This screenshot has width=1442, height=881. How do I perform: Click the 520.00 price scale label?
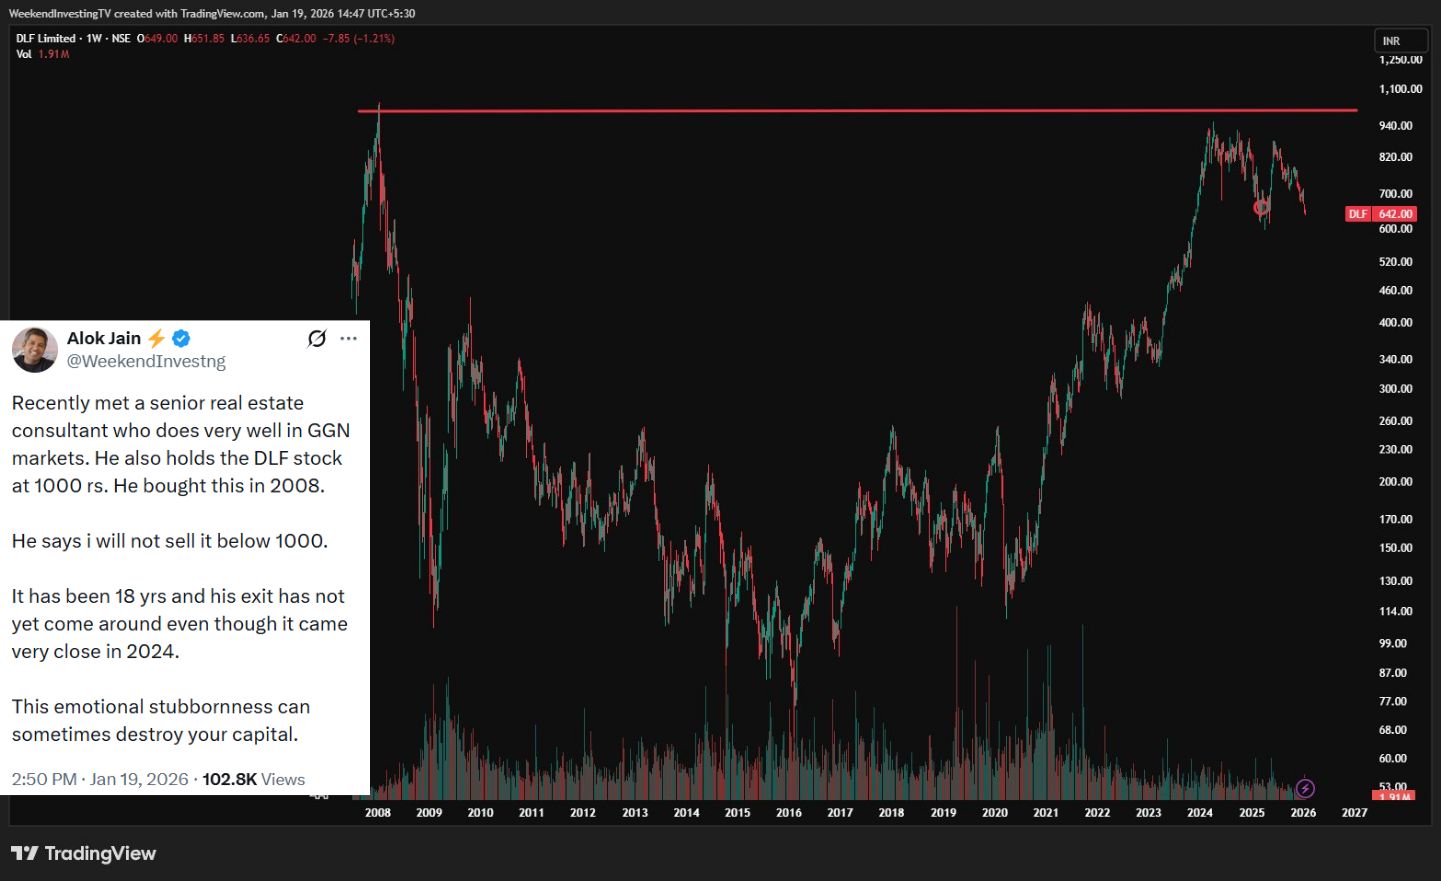click(x=1396, y=262)
